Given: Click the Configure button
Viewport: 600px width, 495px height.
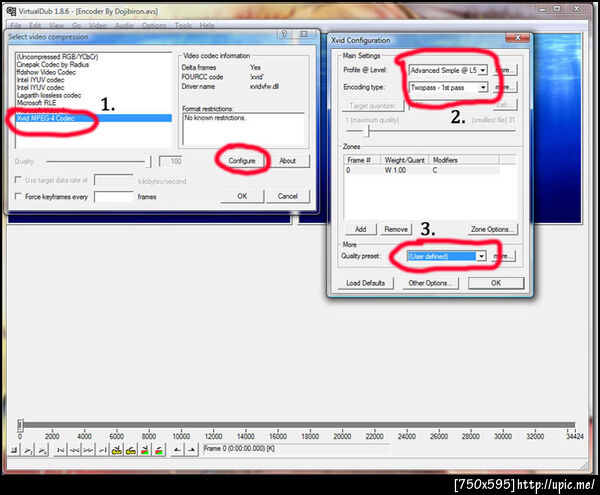Looking at the screenshot, I should 242,161.
